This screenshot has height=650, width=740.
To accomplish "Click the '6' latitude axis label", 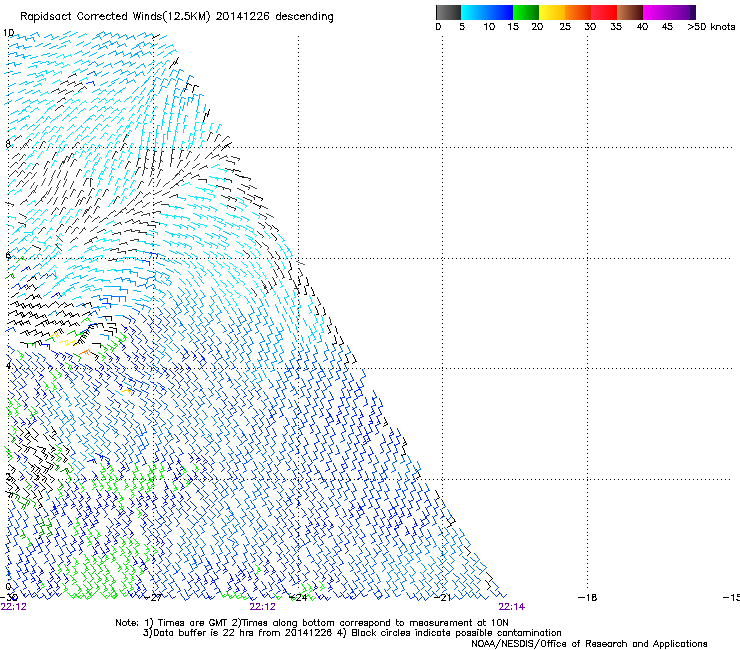I will 8,255.
